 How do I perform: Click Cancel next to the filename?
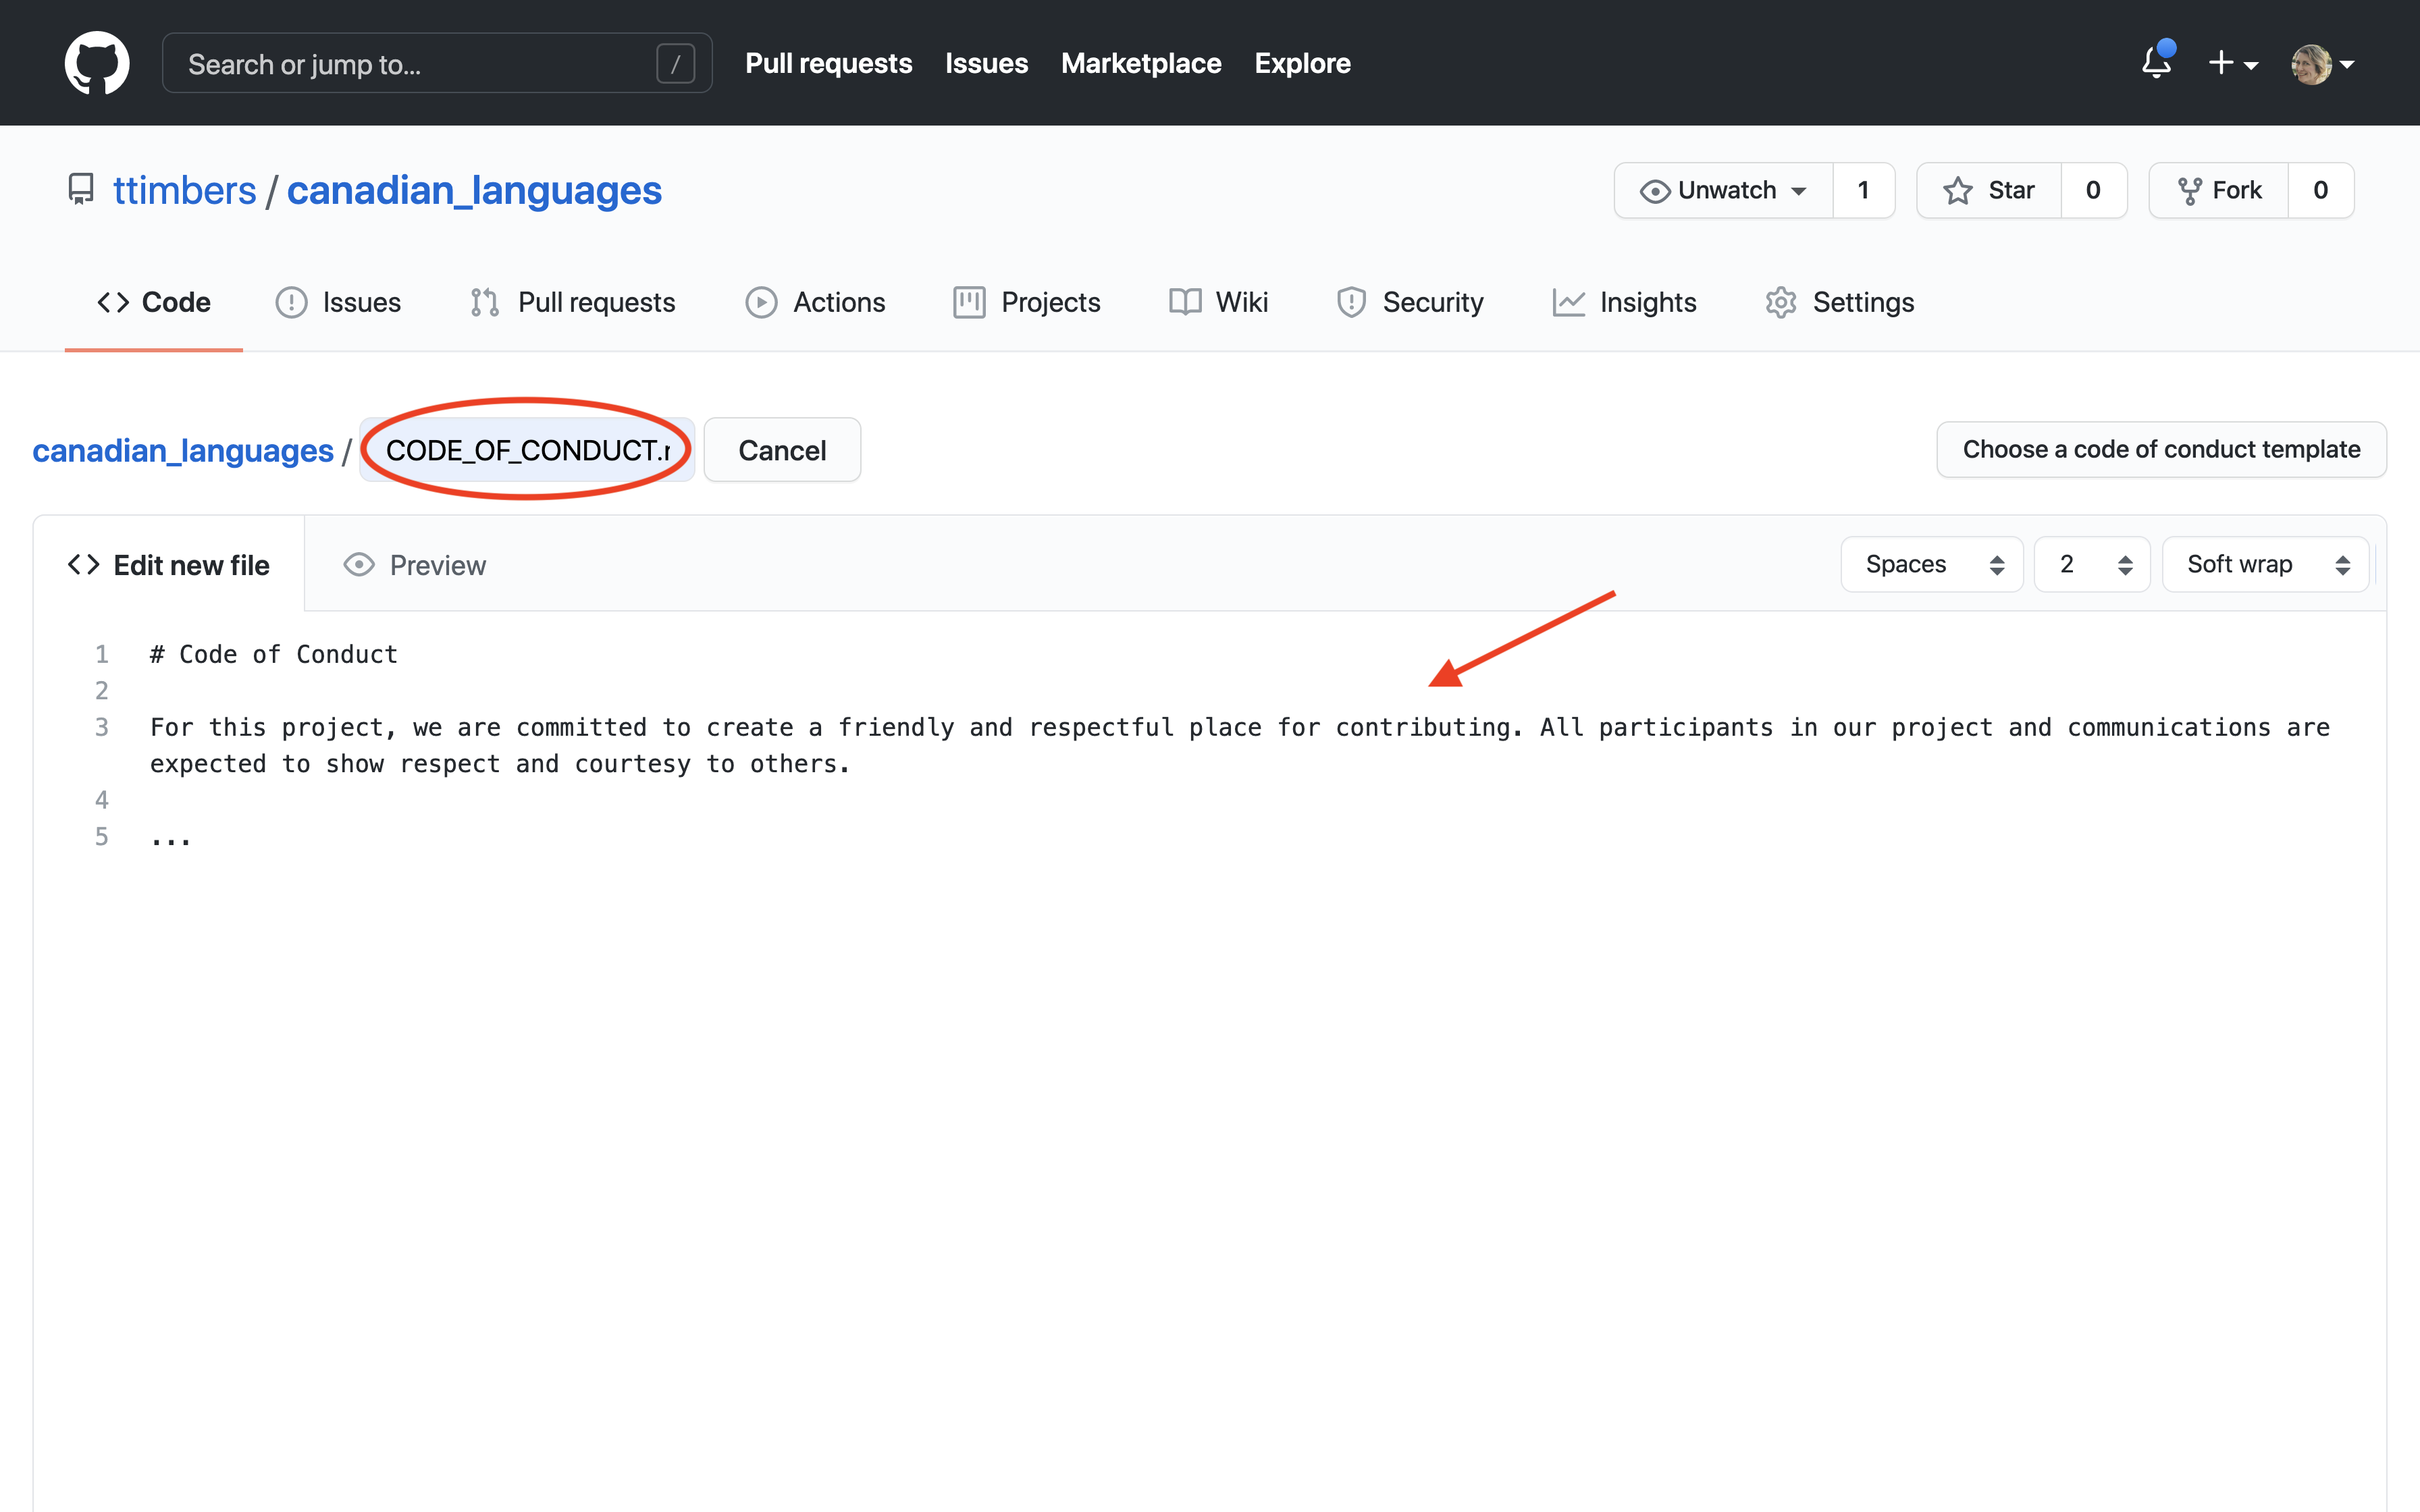(x=782, y=450)
